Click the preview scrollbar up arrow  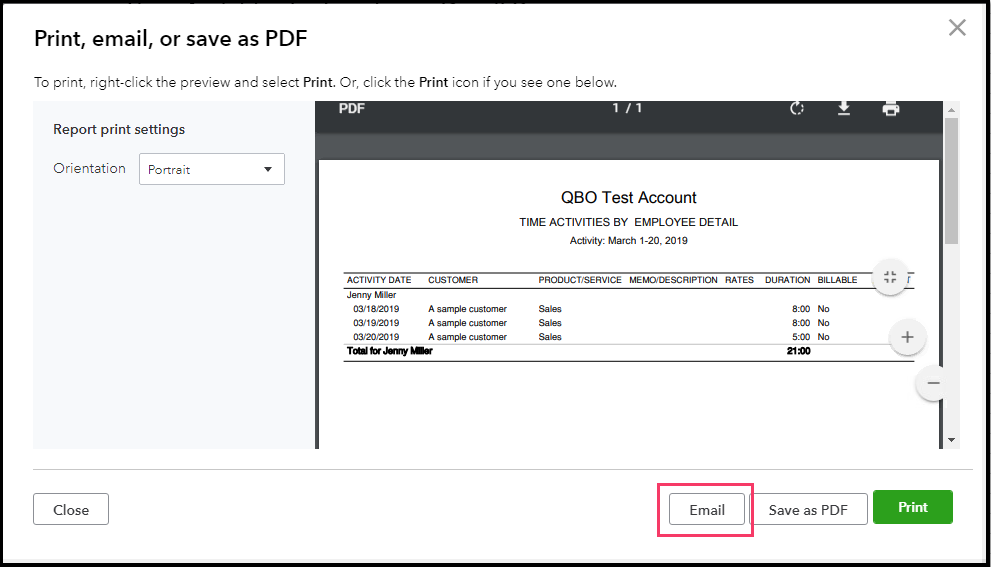[951, 110]
